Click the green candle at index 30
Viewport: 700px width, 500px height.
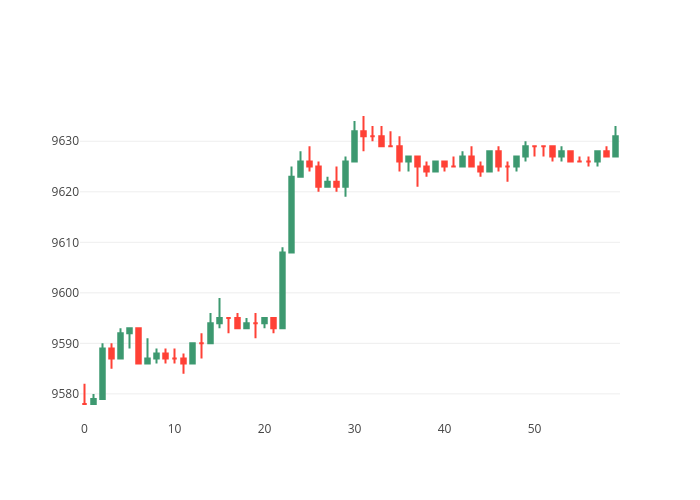point(354,146)
